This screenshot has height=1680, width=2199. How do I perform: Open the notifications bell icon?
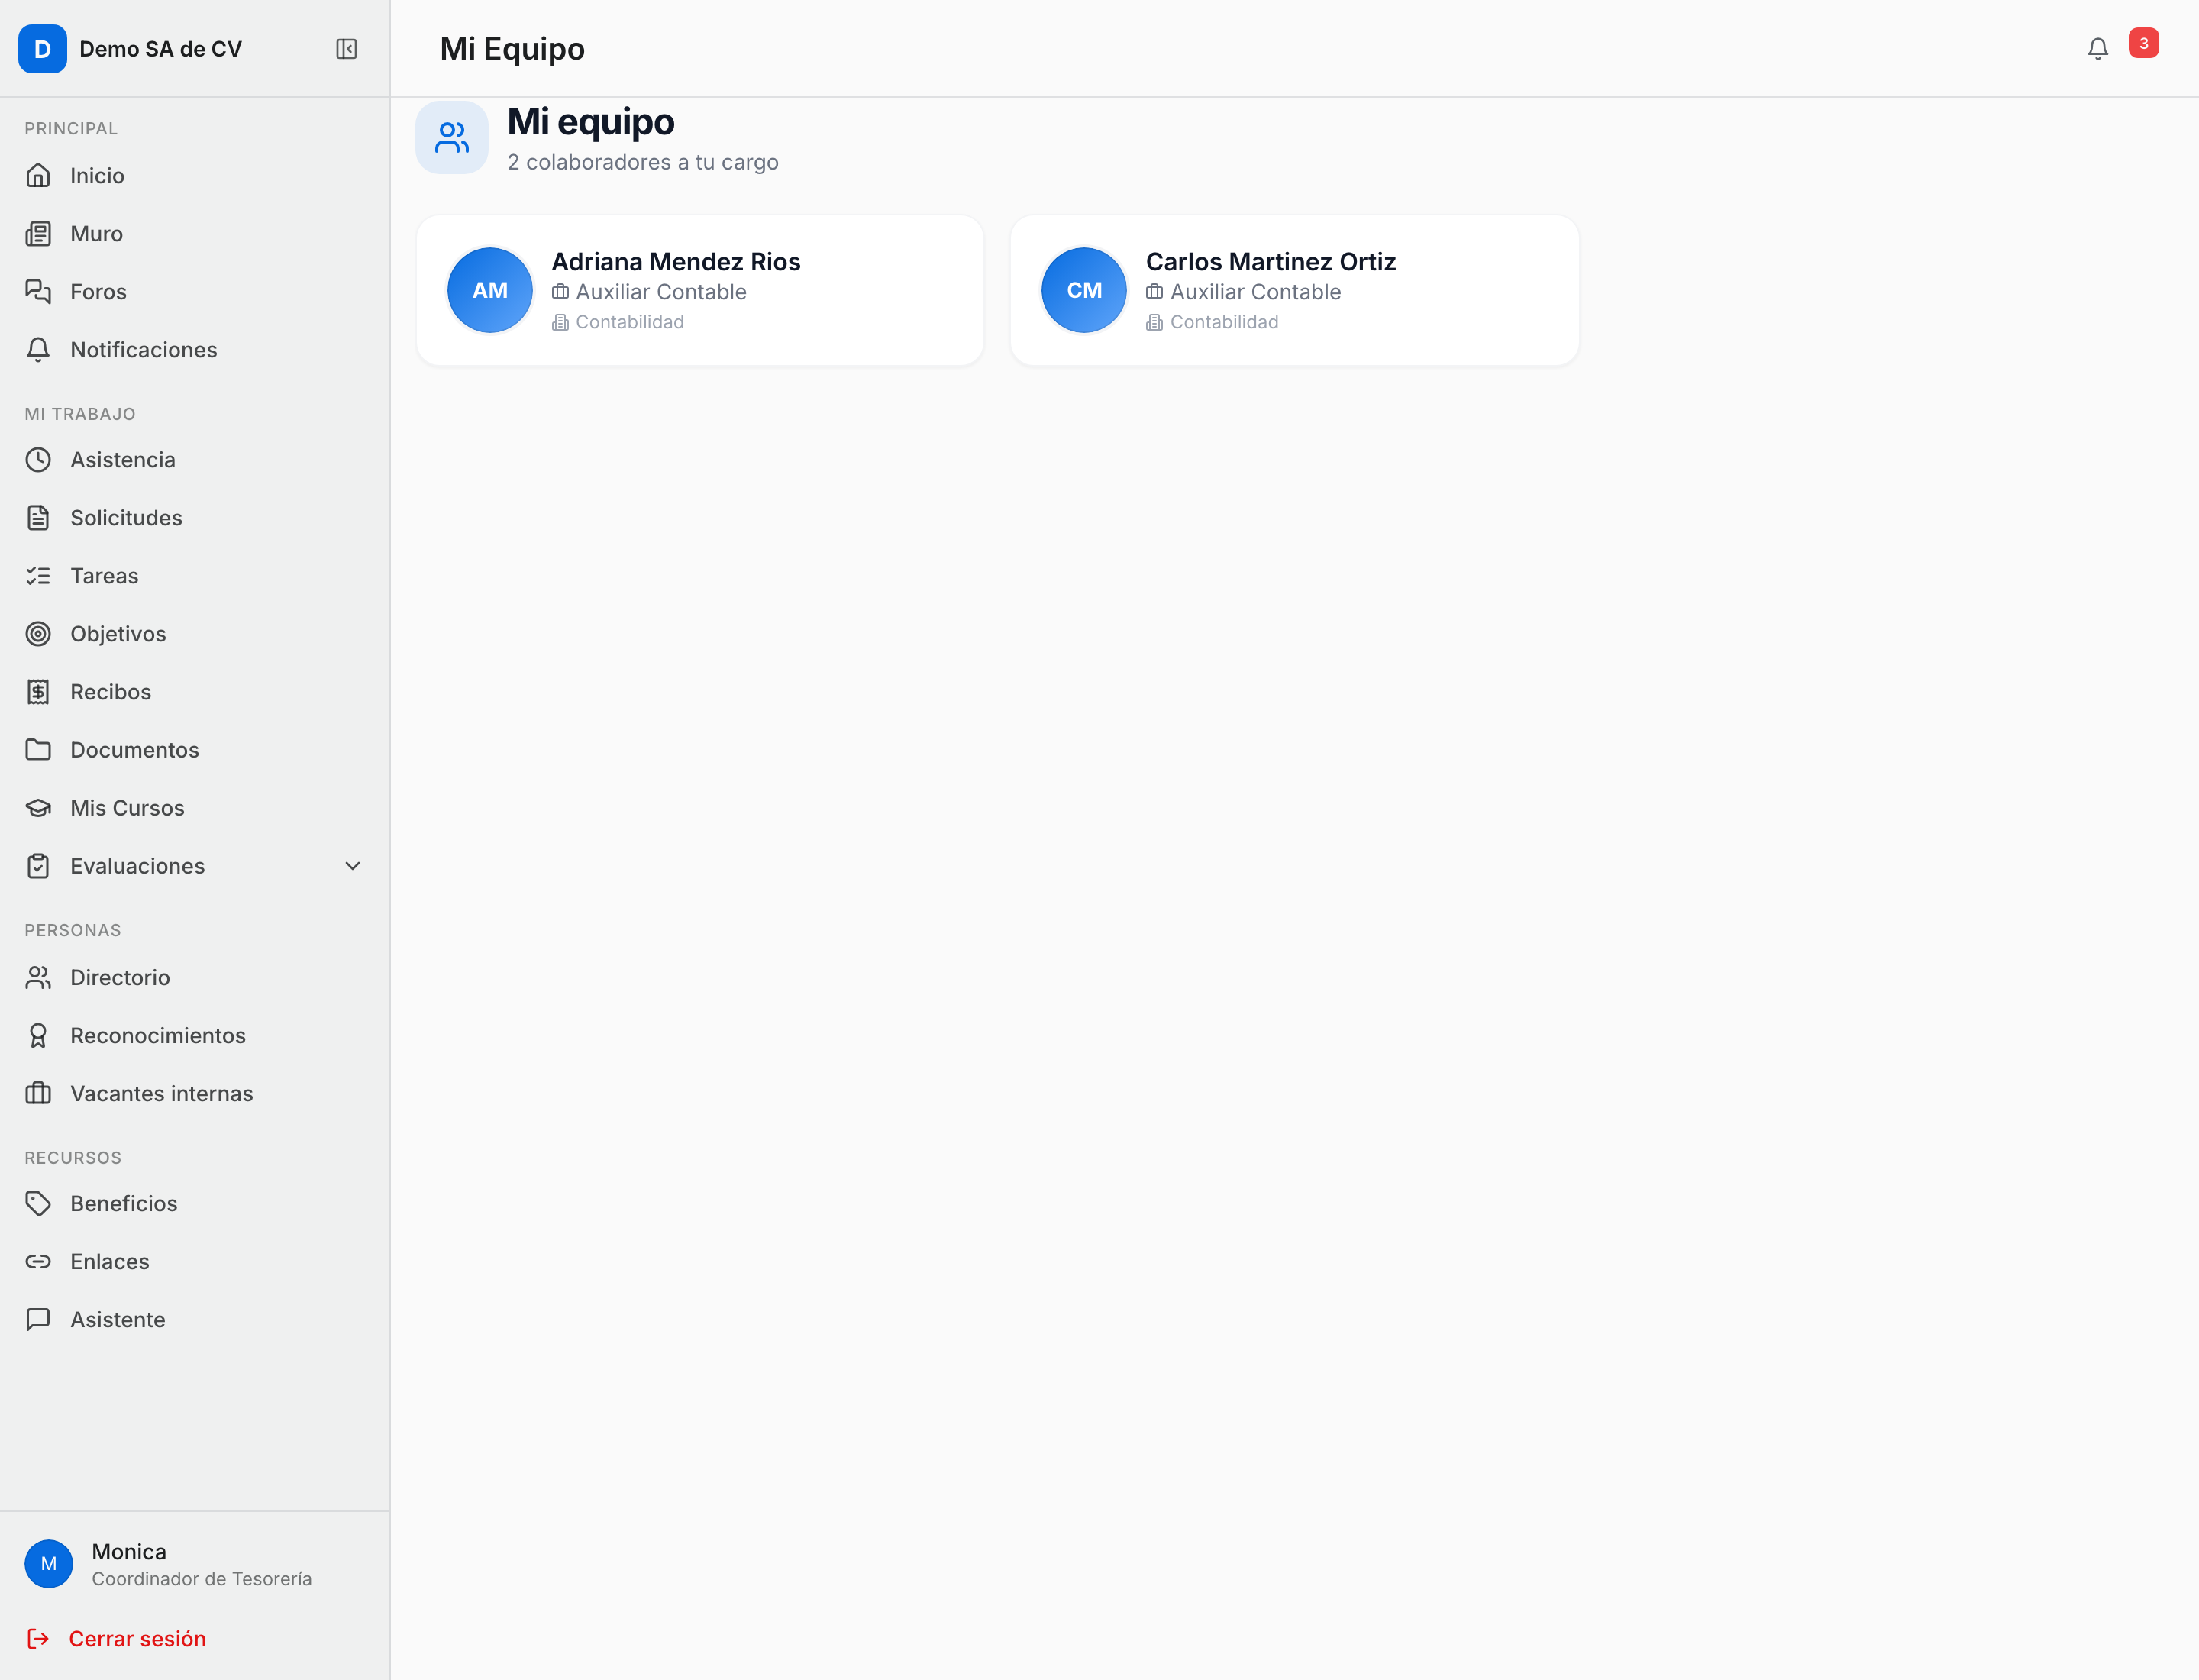pos(2097,49)
